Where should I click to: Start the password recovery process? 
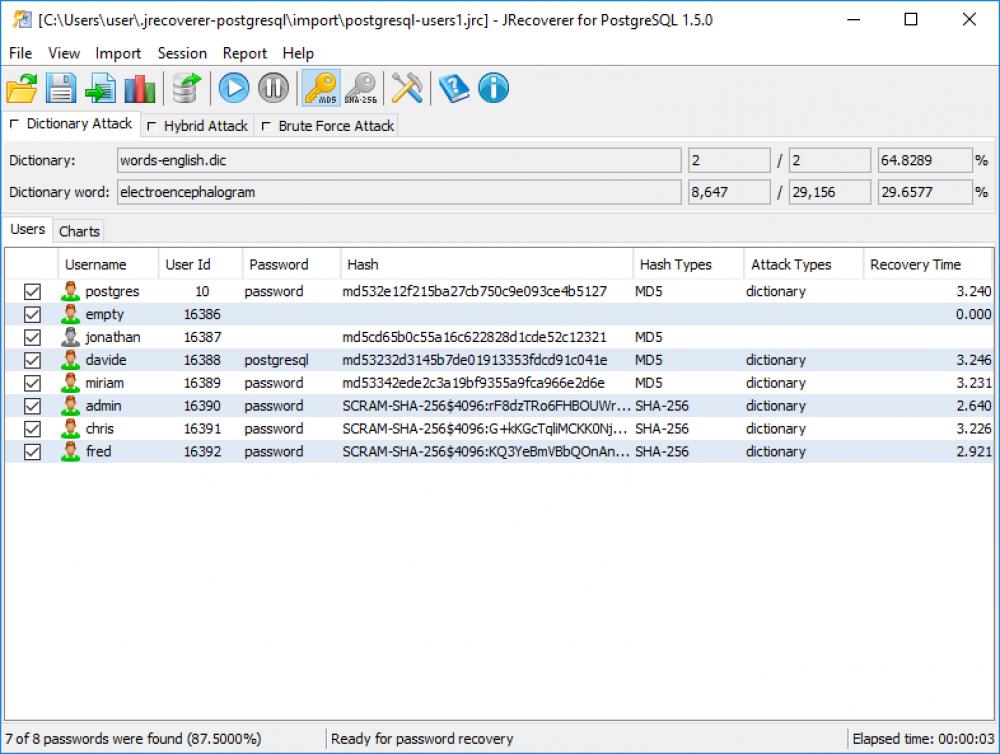[233, 88]
